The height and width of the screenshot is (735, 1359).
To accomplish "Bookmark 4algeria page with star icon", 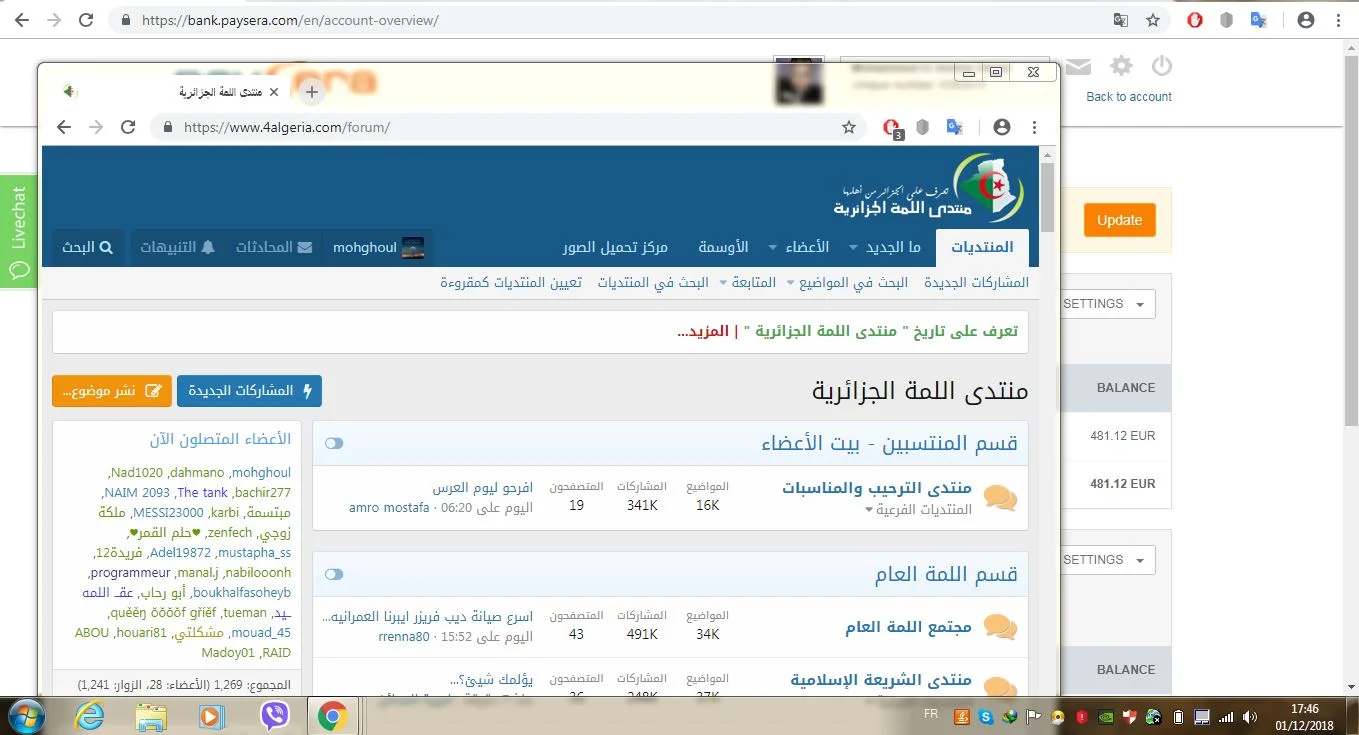I will pos(849,127).
